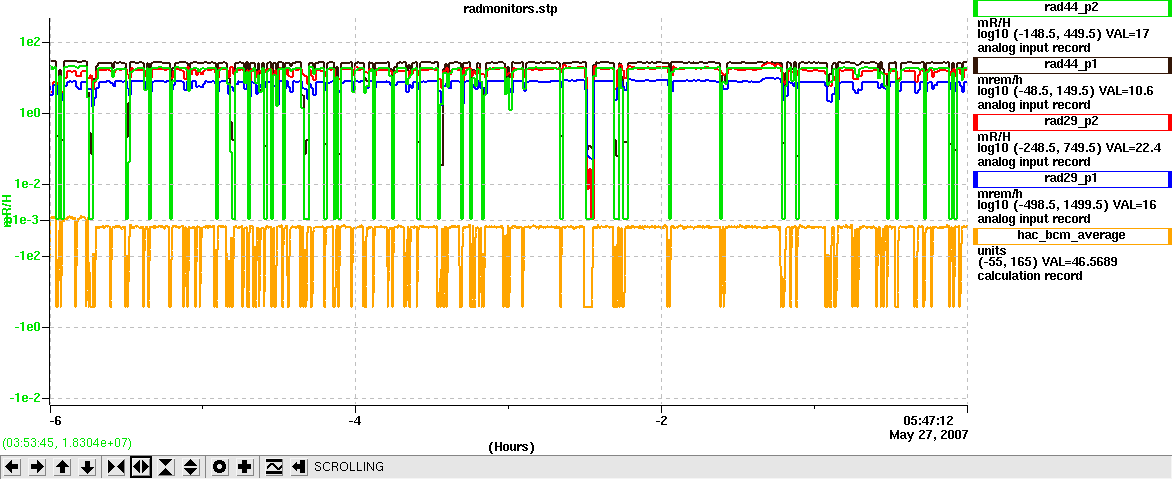Image resolution: width=1172 pixels, height=479 pixels.
Task: Select the rad29_p1 curve legend
Action: pyautogui.click(x=1073, y=179)
